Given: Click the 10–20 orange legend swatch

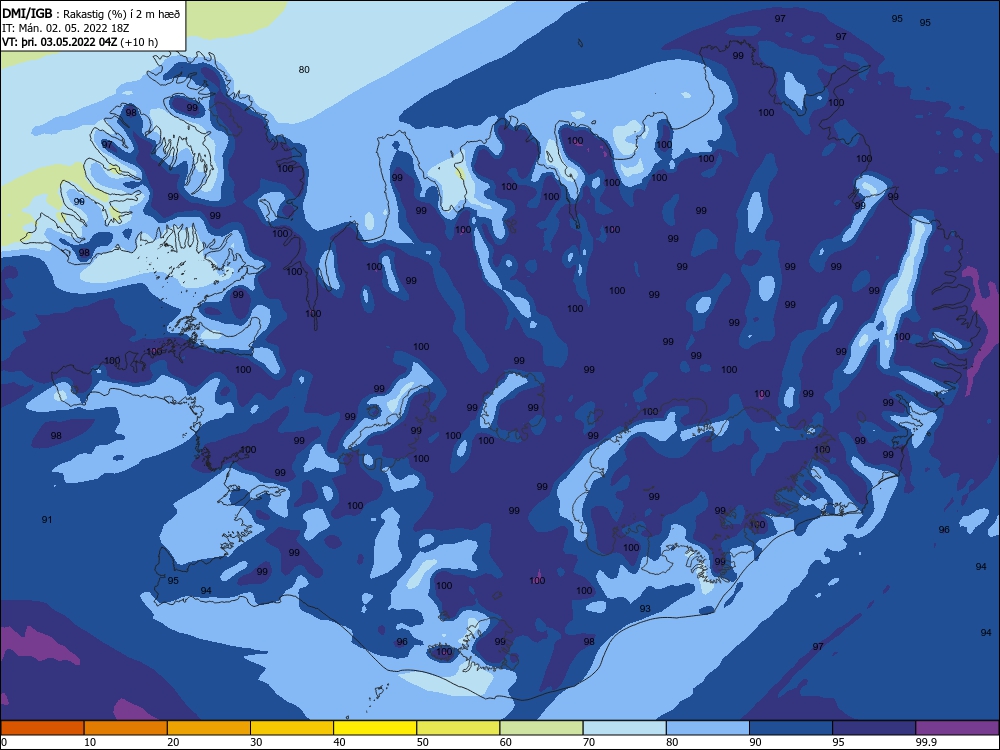Looking at the screenshot, I should click(126, 728).
